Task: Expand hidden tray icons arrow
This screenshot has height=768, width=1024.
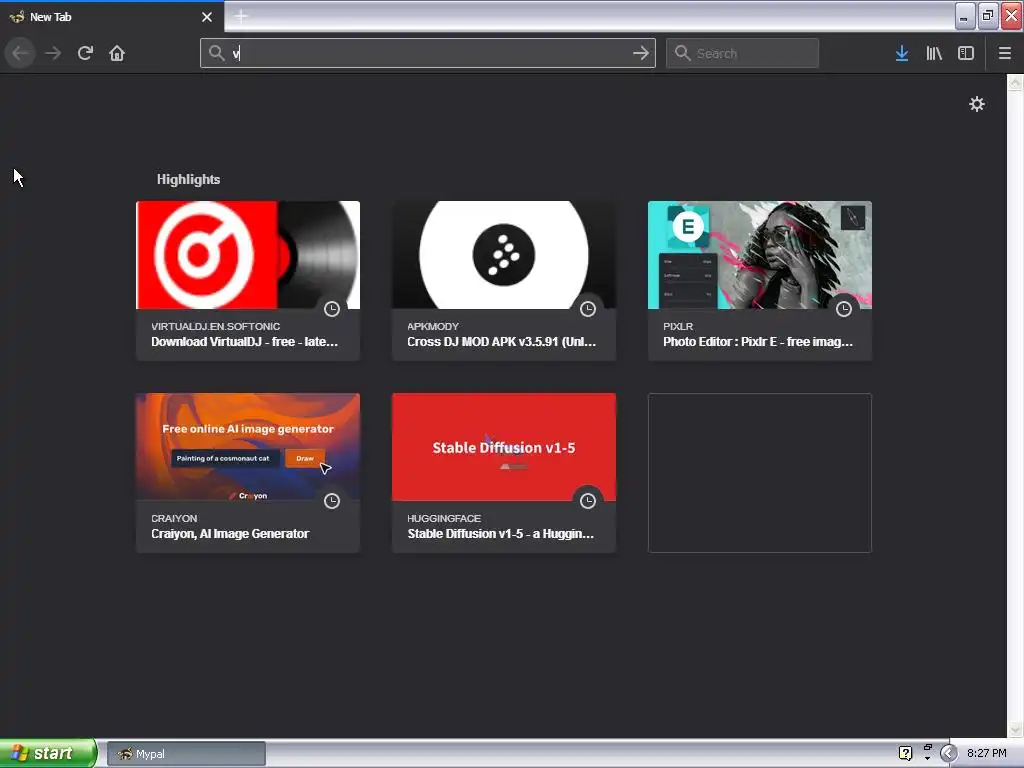Action: click(x=948, y=753)
